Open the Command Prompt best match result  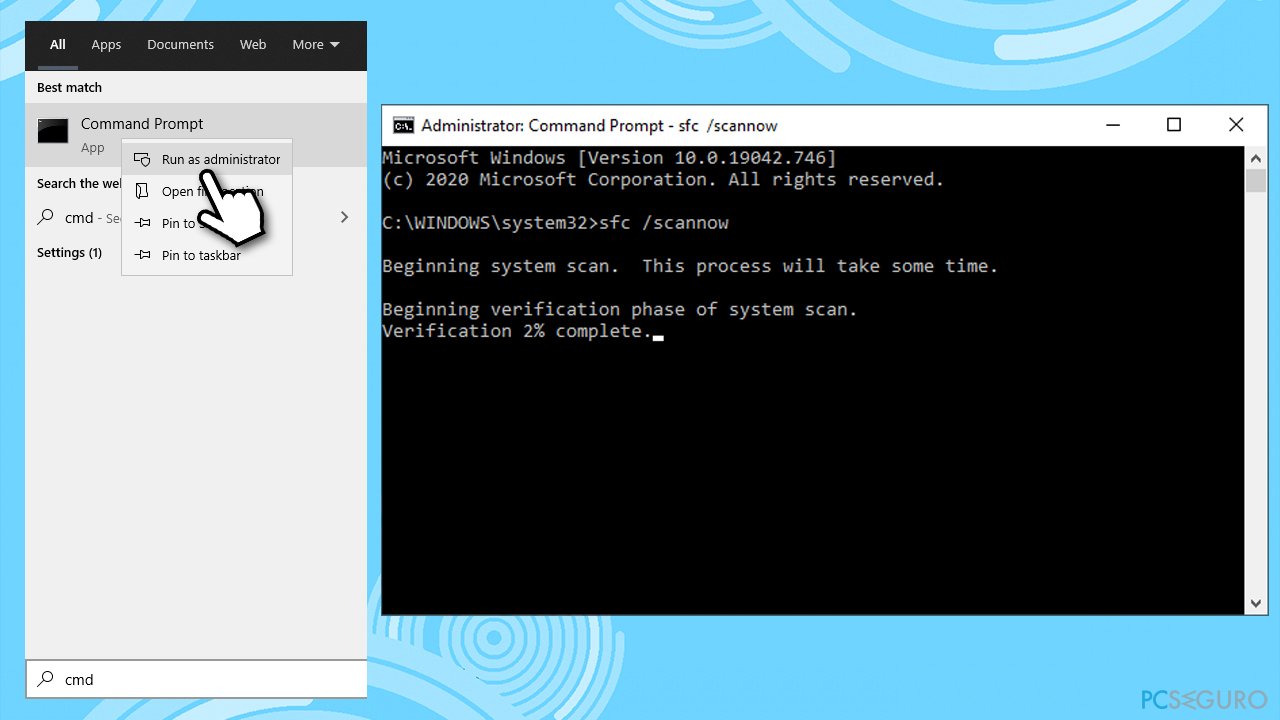click(x=196, y=135)
